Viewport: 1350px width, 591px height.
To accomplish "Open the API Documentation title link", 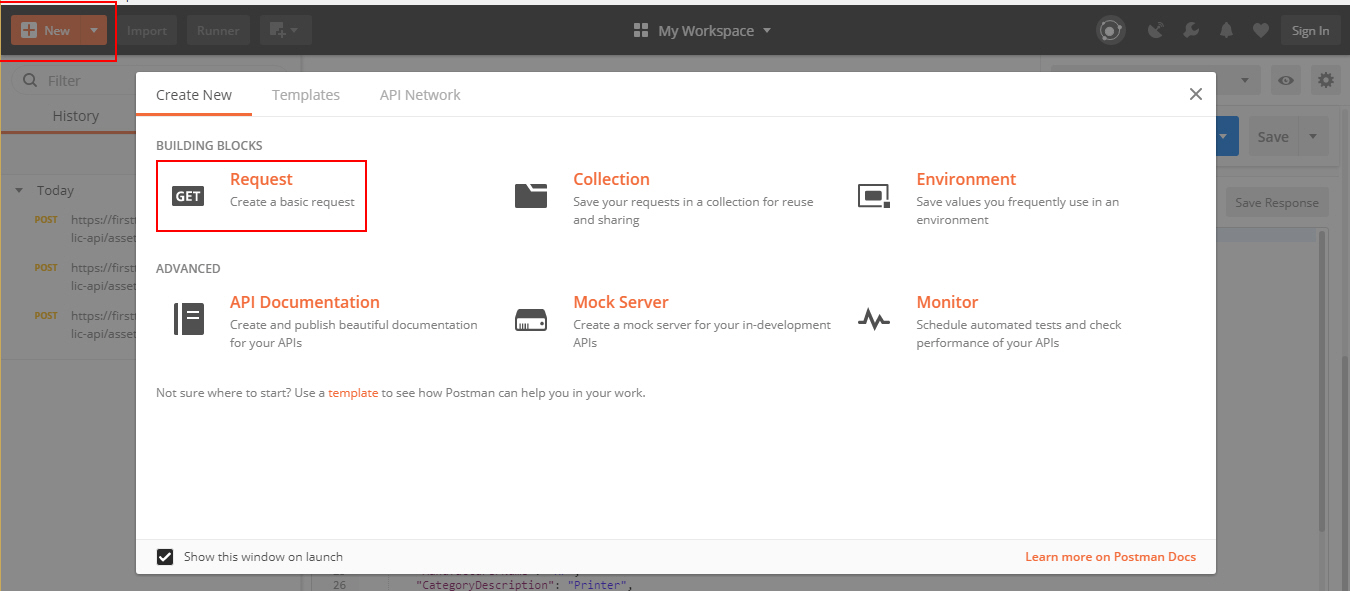I will pyautogui.click(x=305, y=302).
